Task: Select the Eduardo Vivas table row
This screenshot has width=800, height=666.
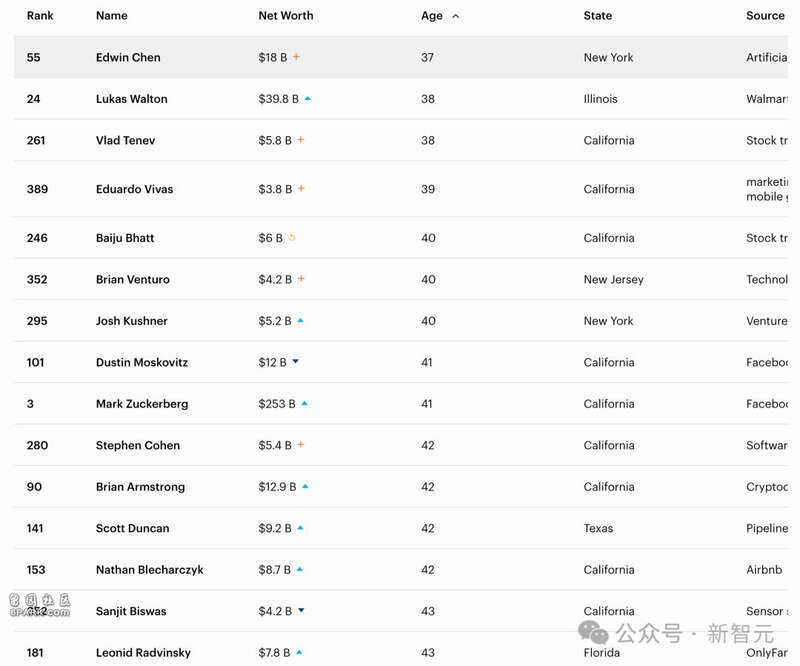Action: [x=400, y=189]
